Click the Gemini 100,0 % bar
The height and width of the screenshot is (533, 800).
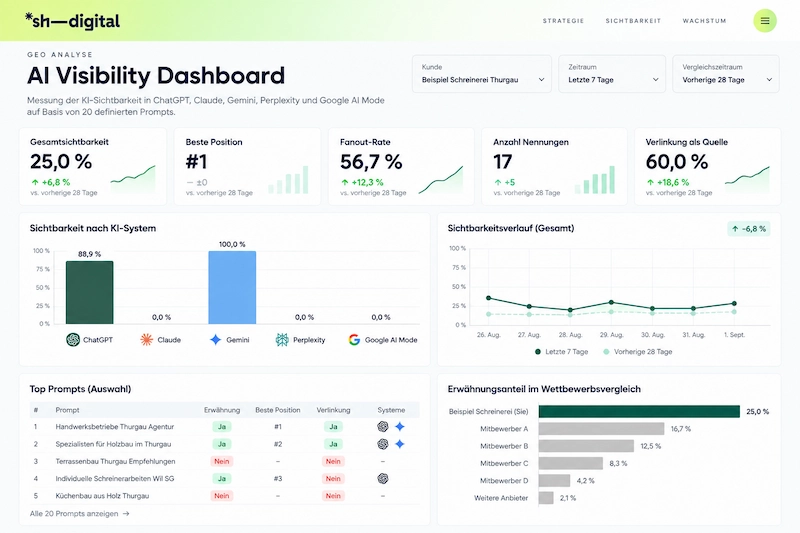232,287
